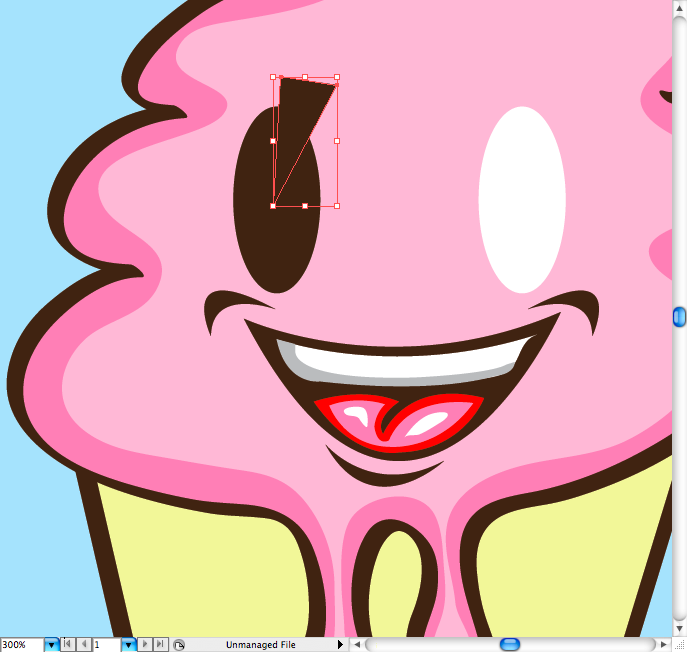Select the white oval right eye
This screenshot has height=652, width=687.
(522, 200)
